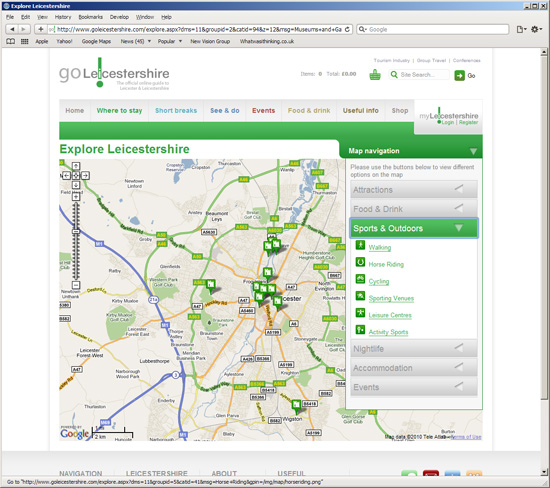Click the browser Forward arrow button
Image resolution: width=550 pixels, height=488 pixels.
[24, 29]
